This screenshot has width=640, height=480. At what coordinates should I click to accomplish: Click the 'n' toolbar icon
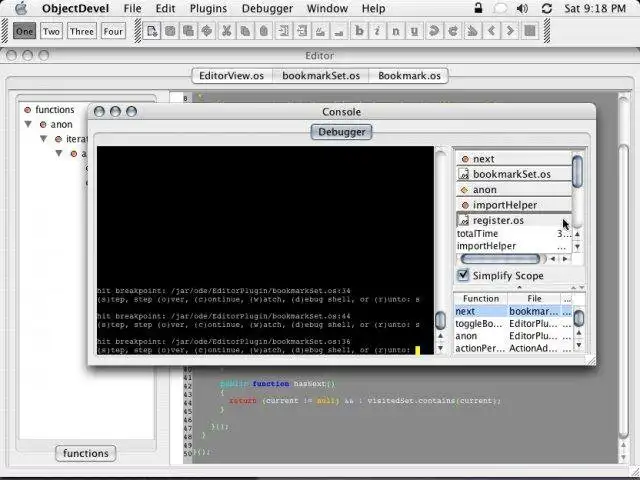[x=396, y=31]
